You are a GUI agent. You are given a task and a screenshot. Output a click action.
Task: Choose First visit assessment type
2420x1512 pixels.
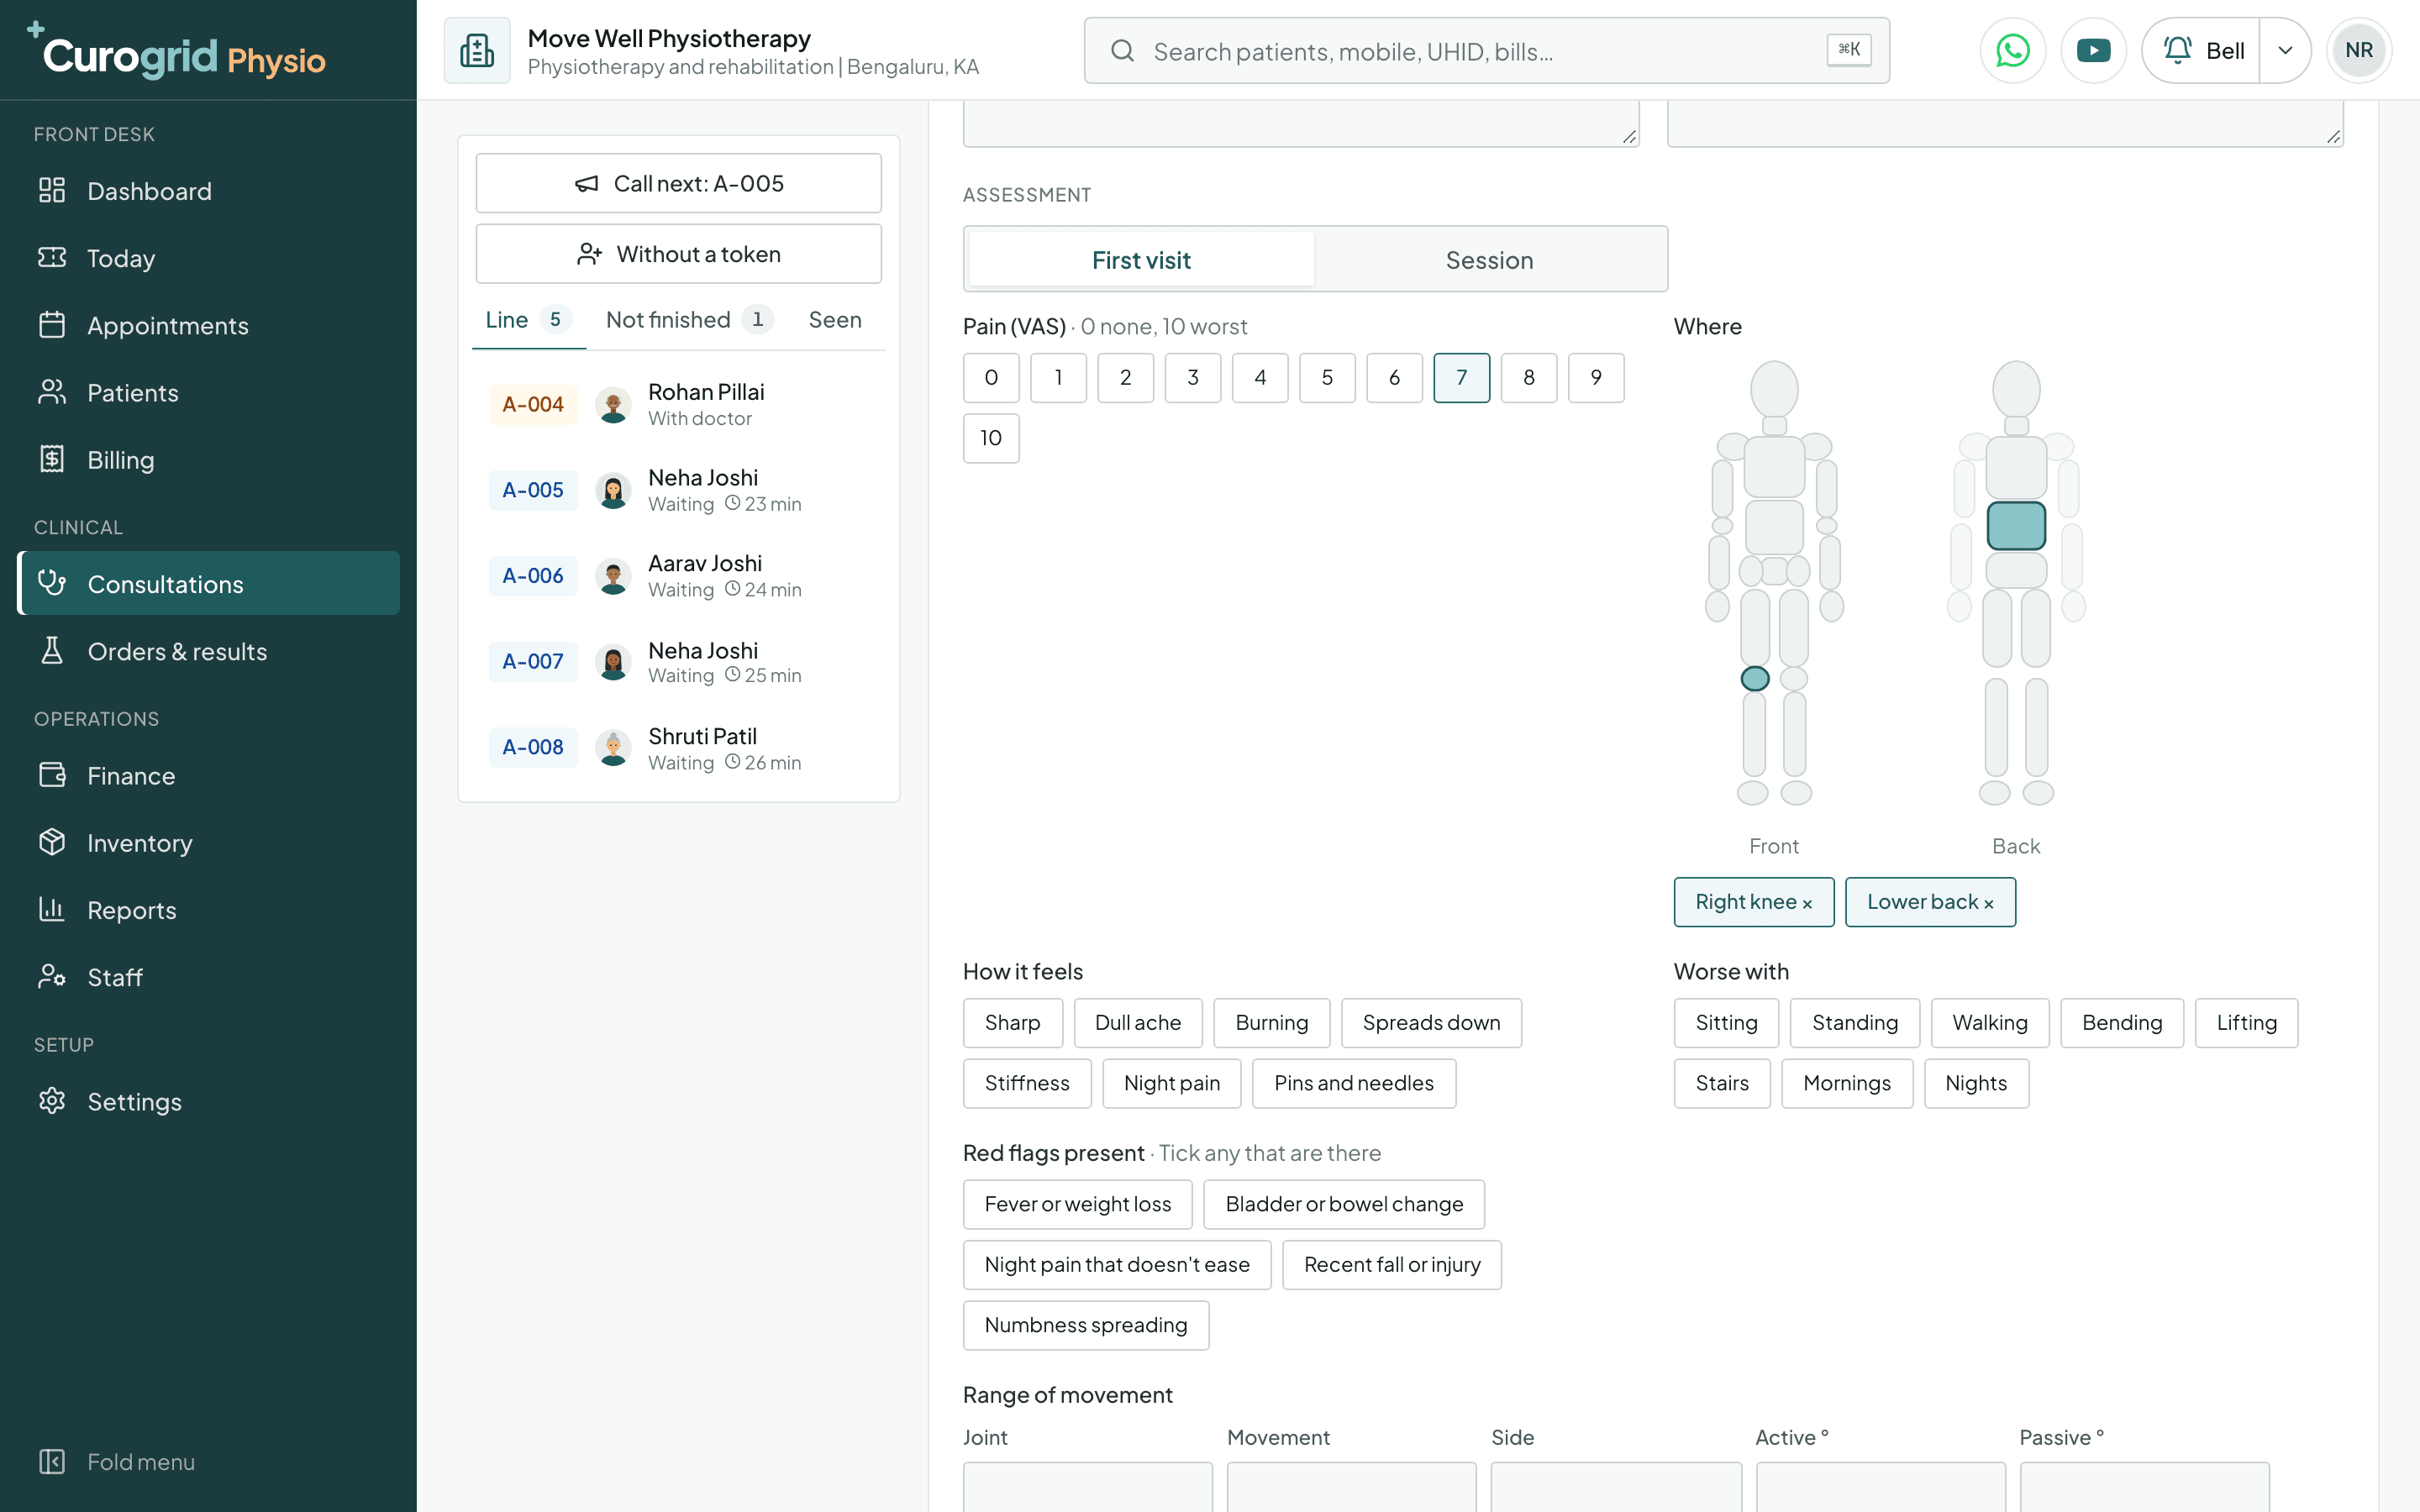1141,260
